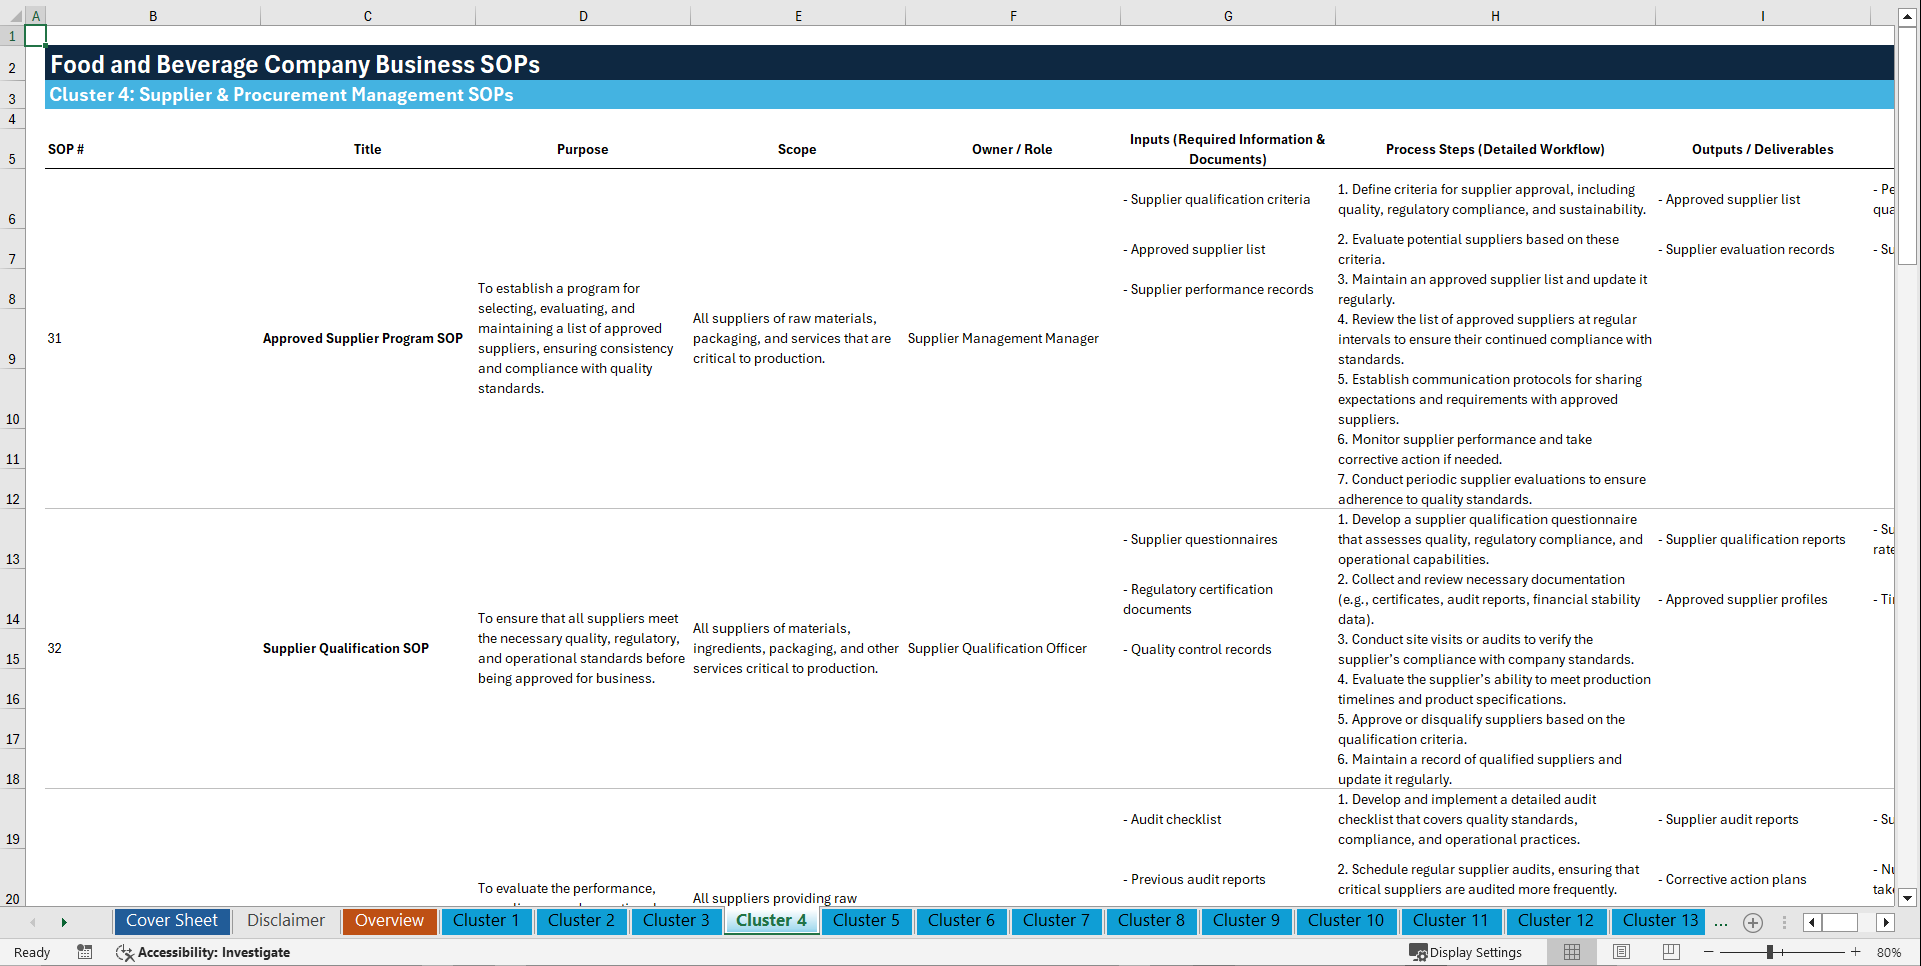Open Page Break Preview from the status bar

[1671, 952]
